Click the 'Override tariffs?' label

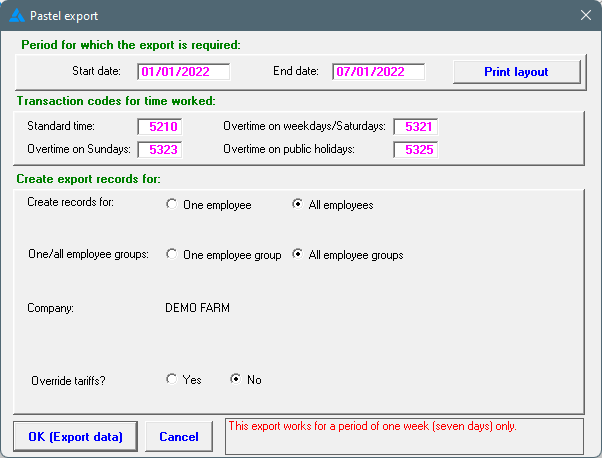[68, 381]
